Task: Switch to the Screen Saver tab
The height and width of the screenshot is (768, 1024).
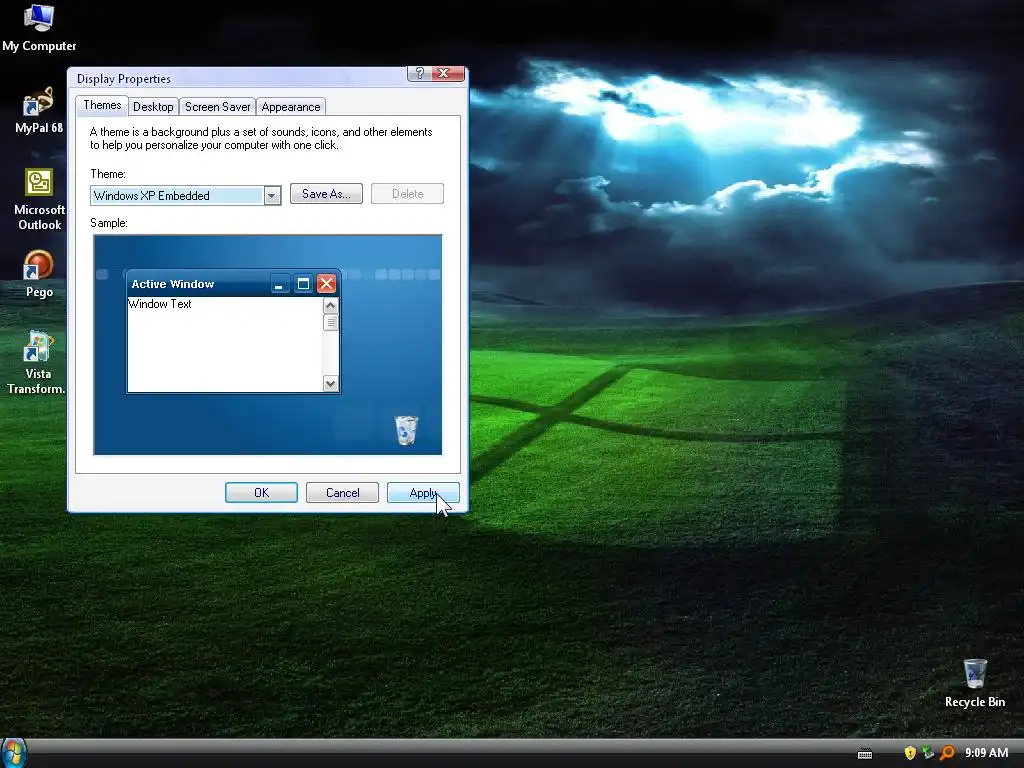Action: click(217, 106)
